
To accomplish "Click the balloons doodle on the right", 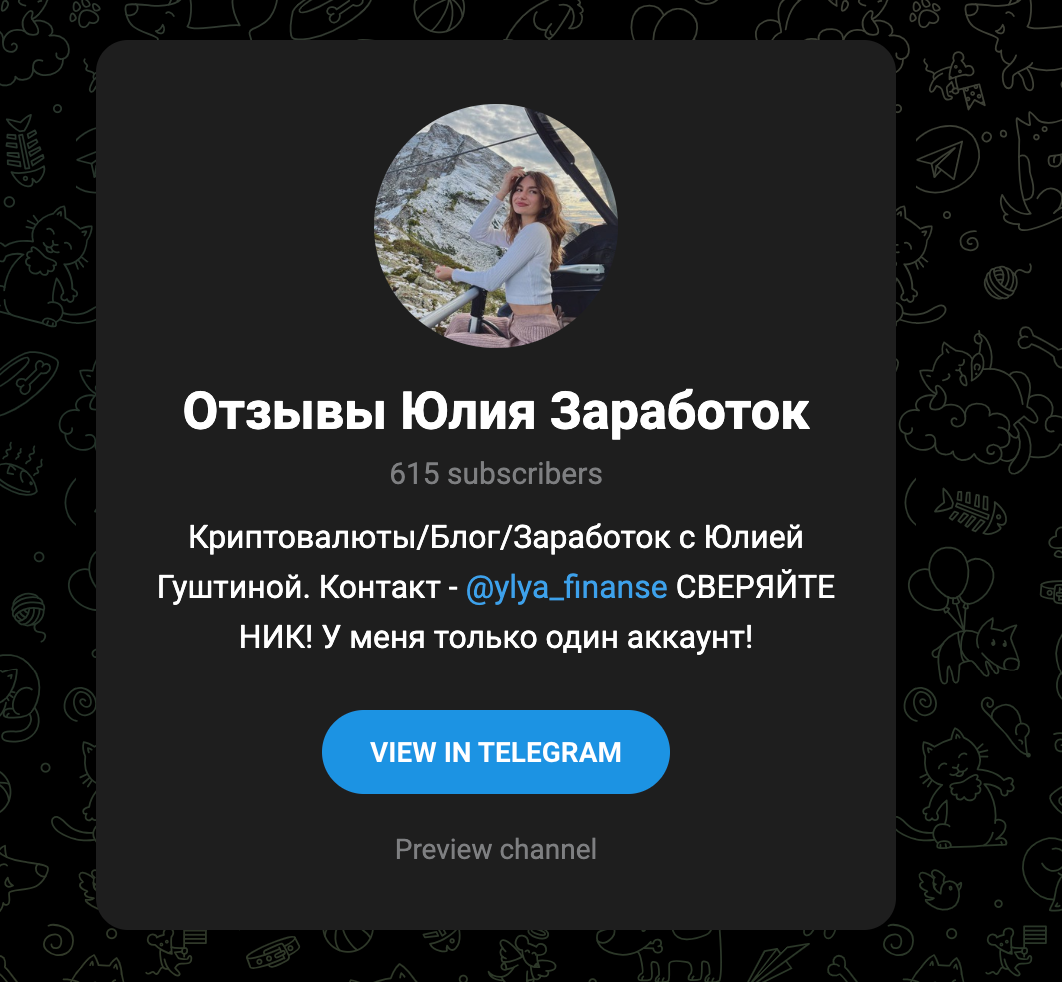I will [x=950, y=582].
